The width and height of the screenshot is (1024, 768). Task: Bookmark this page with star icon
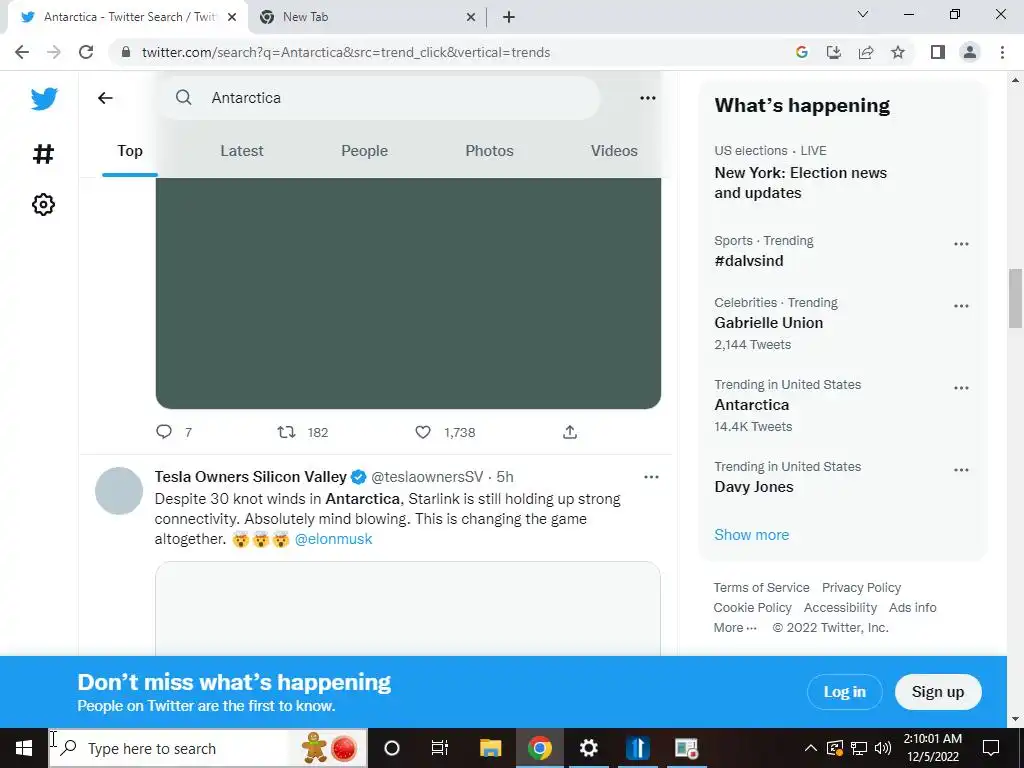click(x=898, y=52)
